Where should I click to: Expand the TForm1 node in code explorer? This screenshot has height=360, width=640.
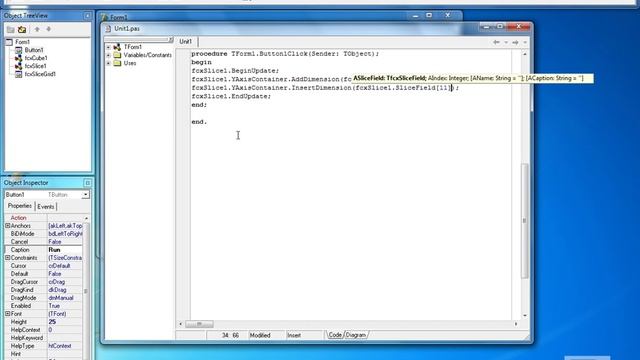(109, 47)
